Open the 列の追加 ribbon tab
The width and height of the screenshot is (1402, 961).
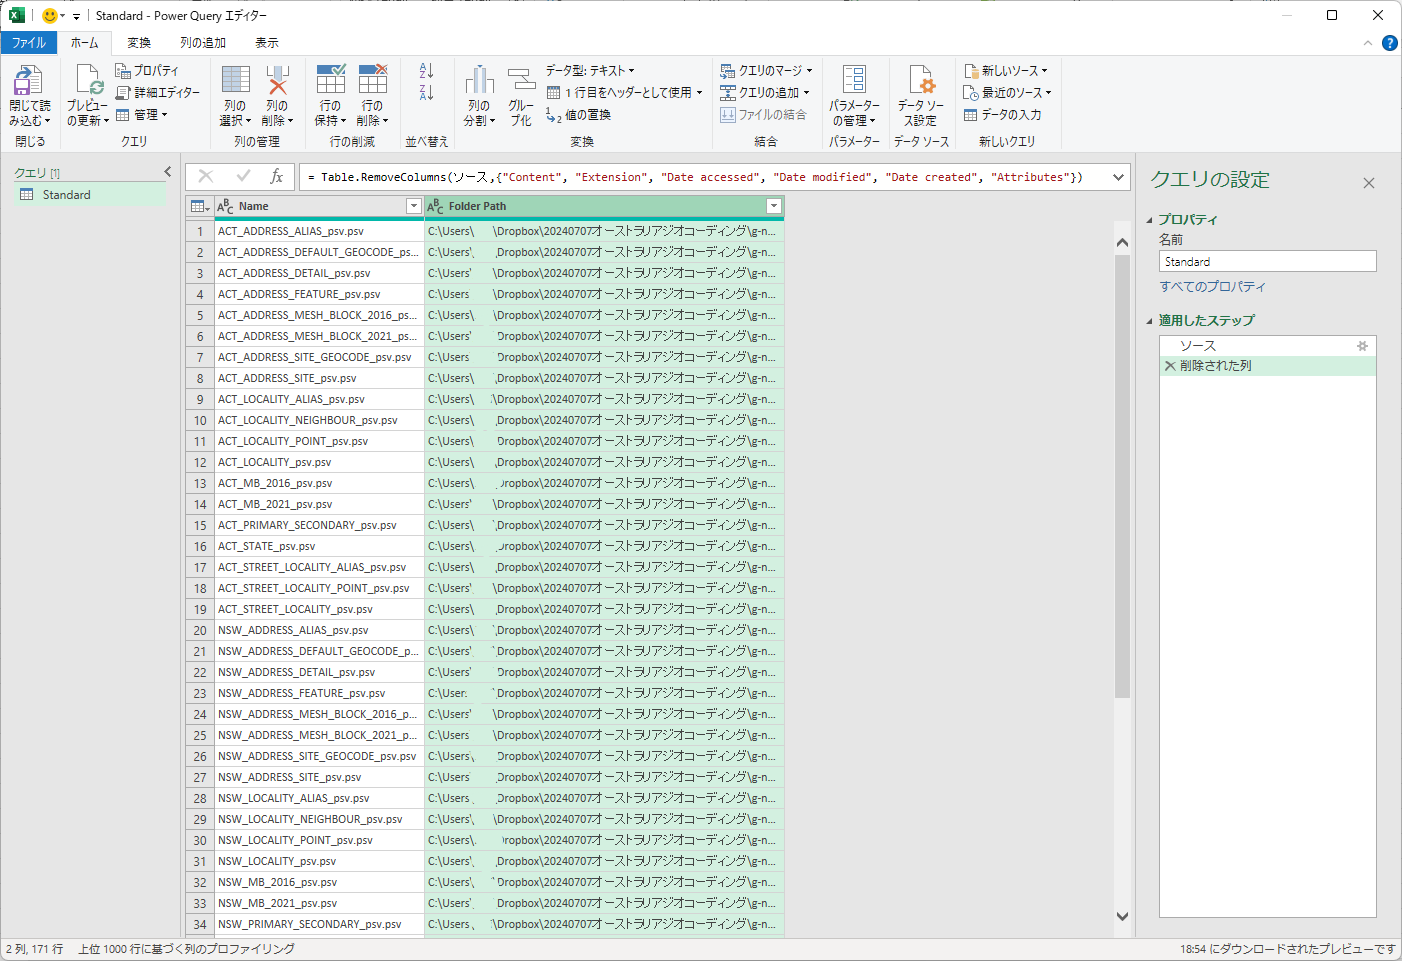[x=203, y=43]
